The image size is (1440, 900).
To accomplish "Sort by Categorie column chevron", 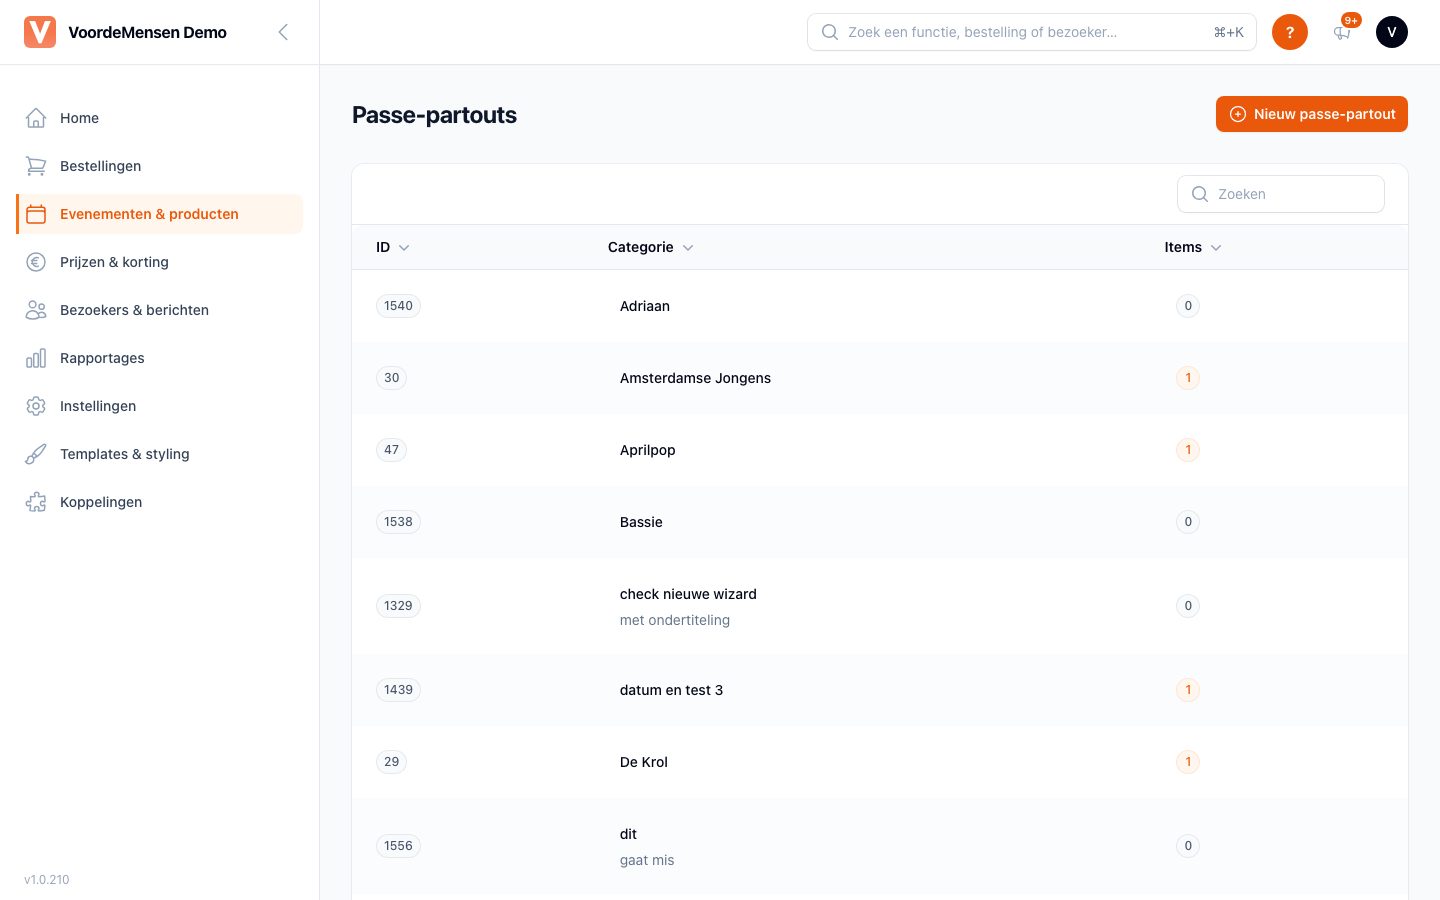I will click(x=688, y=248).
